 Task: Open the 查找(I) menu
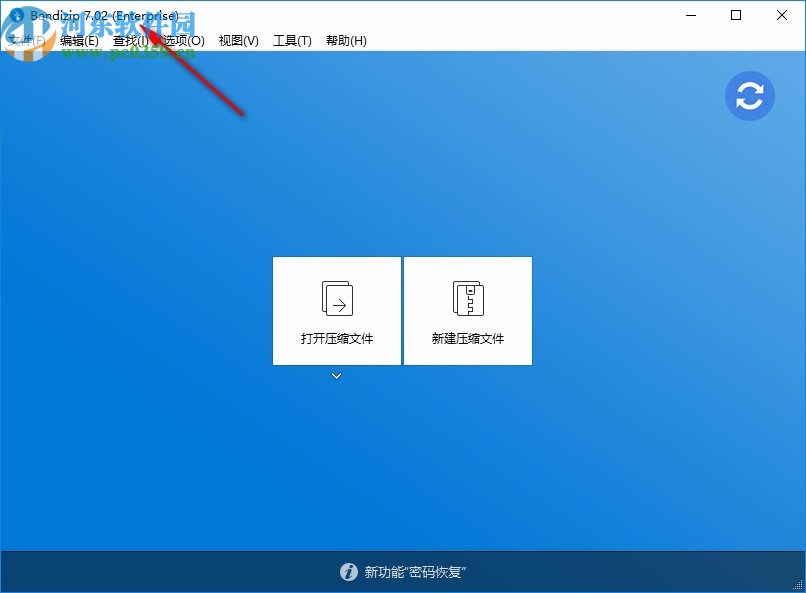pos(133,40)
